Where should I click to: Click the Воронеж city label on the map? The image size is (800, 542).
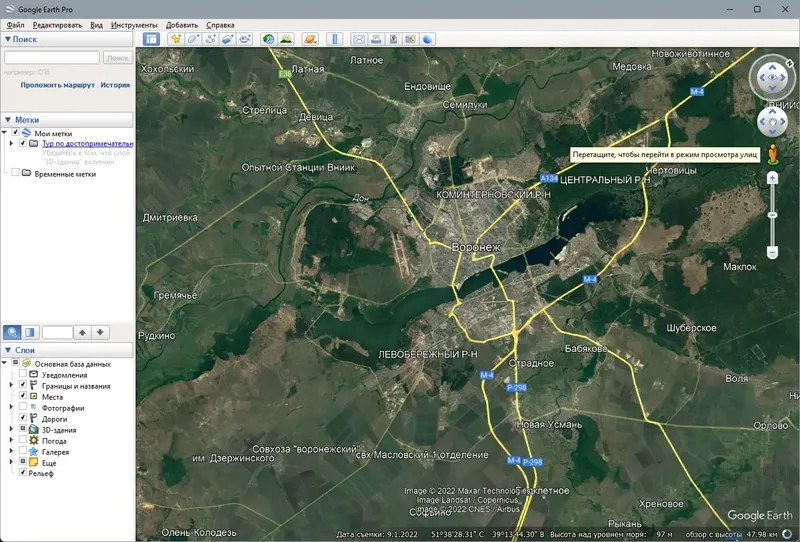coord(477,247)
